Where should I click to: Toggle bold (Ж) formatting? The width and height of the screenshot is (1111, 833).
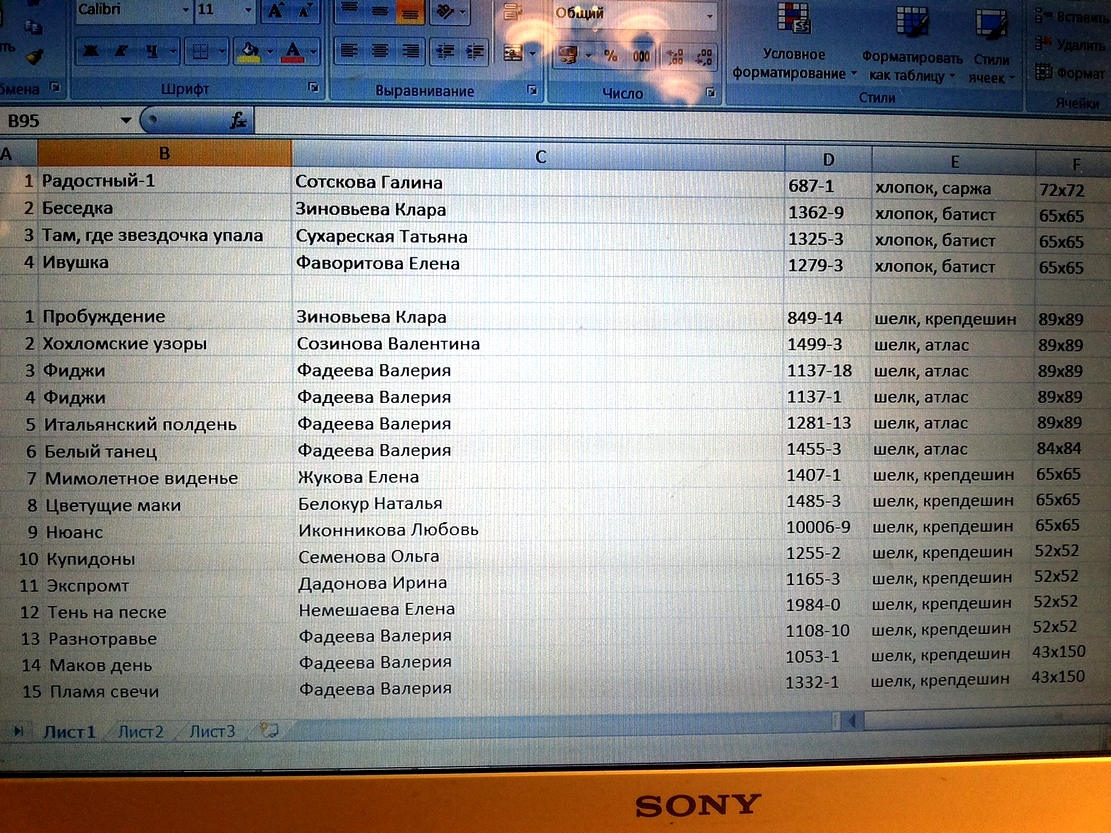90,51
